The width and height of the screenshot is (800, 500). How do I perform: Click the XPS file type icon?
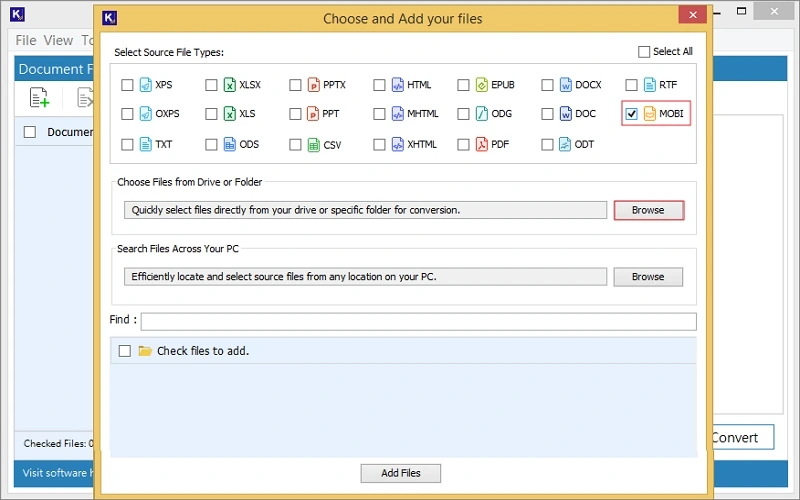(145, 85)
